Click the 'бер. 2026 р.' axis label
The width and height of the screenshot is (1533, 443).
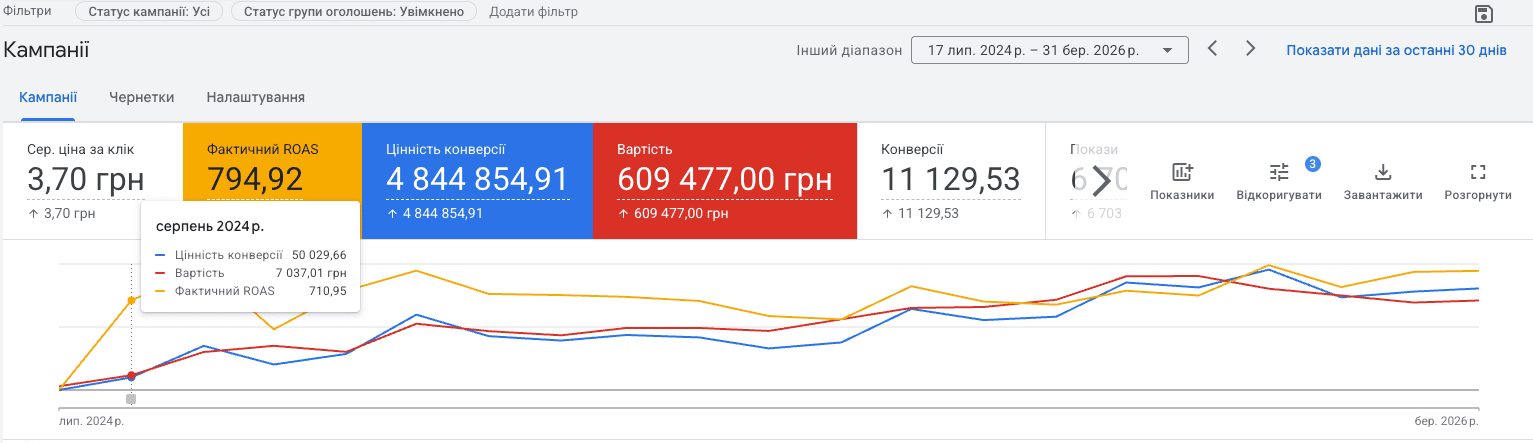(x=1446, y=420)
